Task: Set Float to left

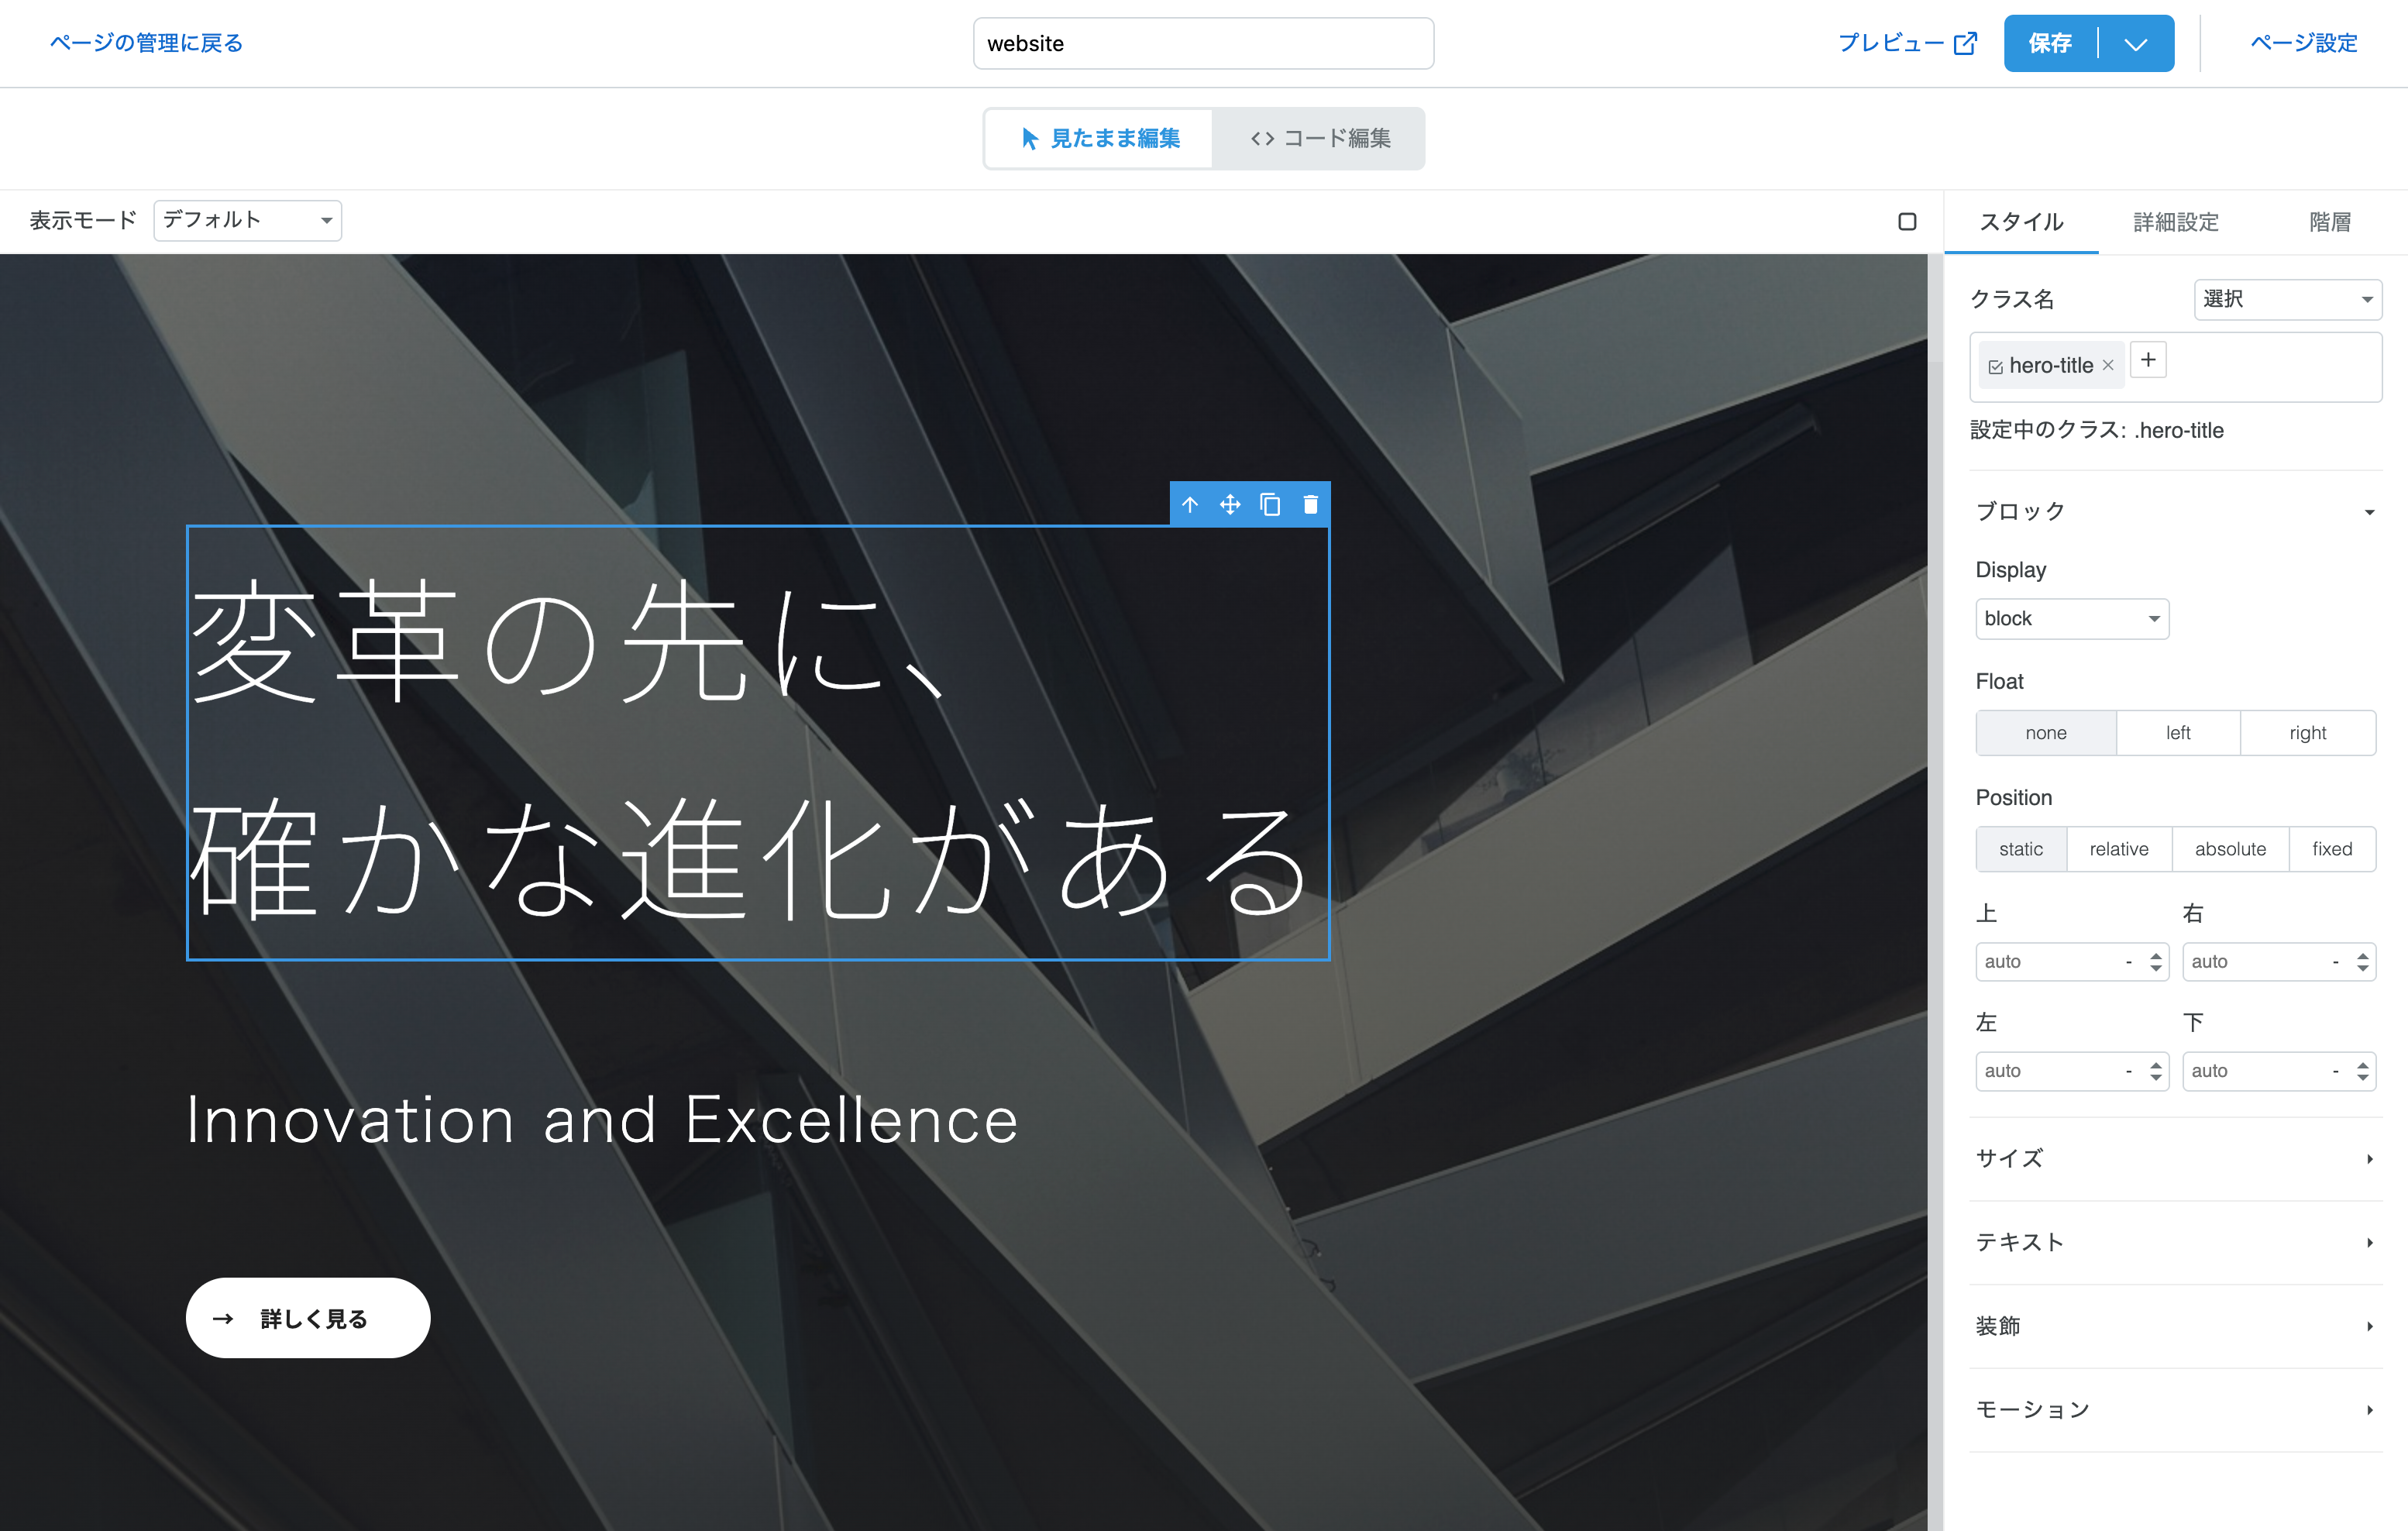Action: 2178,733
